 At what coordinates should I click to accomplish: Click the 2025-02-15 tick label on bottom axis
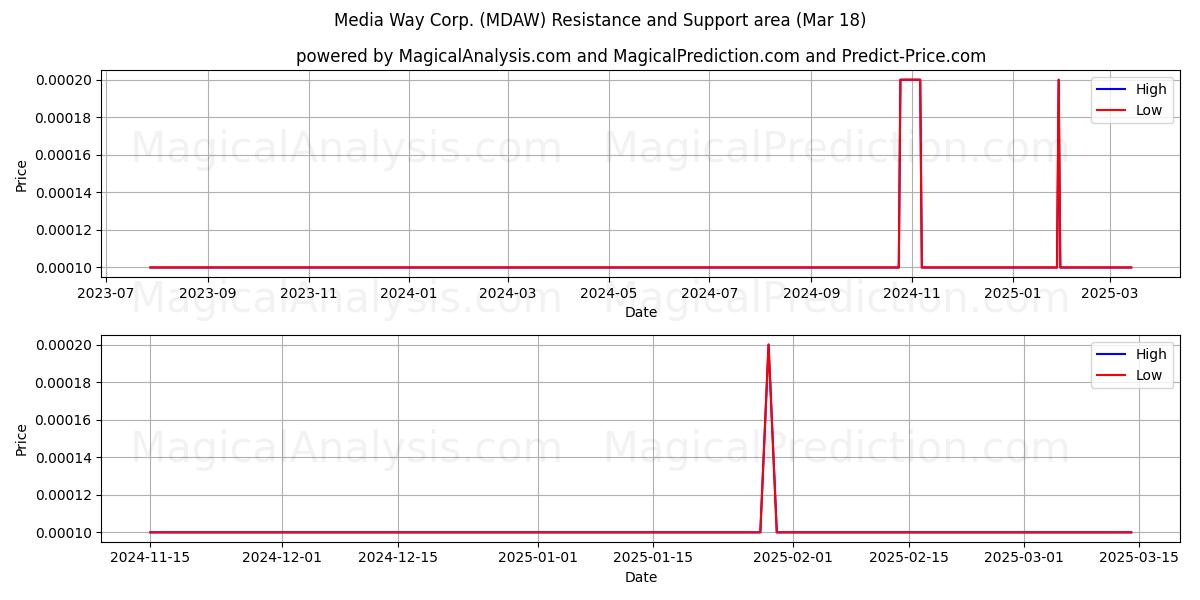click(909, 558)
